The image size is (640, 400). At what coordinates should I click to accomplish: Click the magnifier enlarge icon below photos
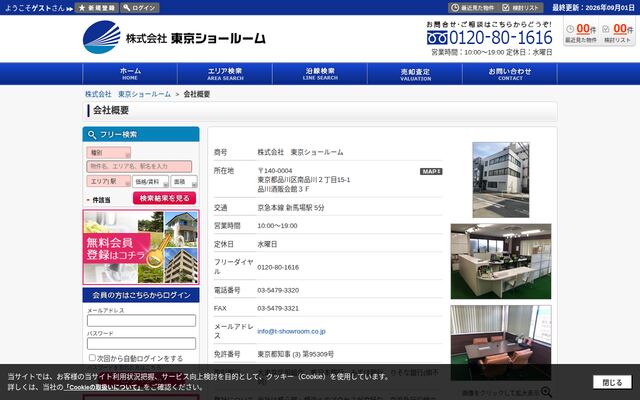[546, 392]
